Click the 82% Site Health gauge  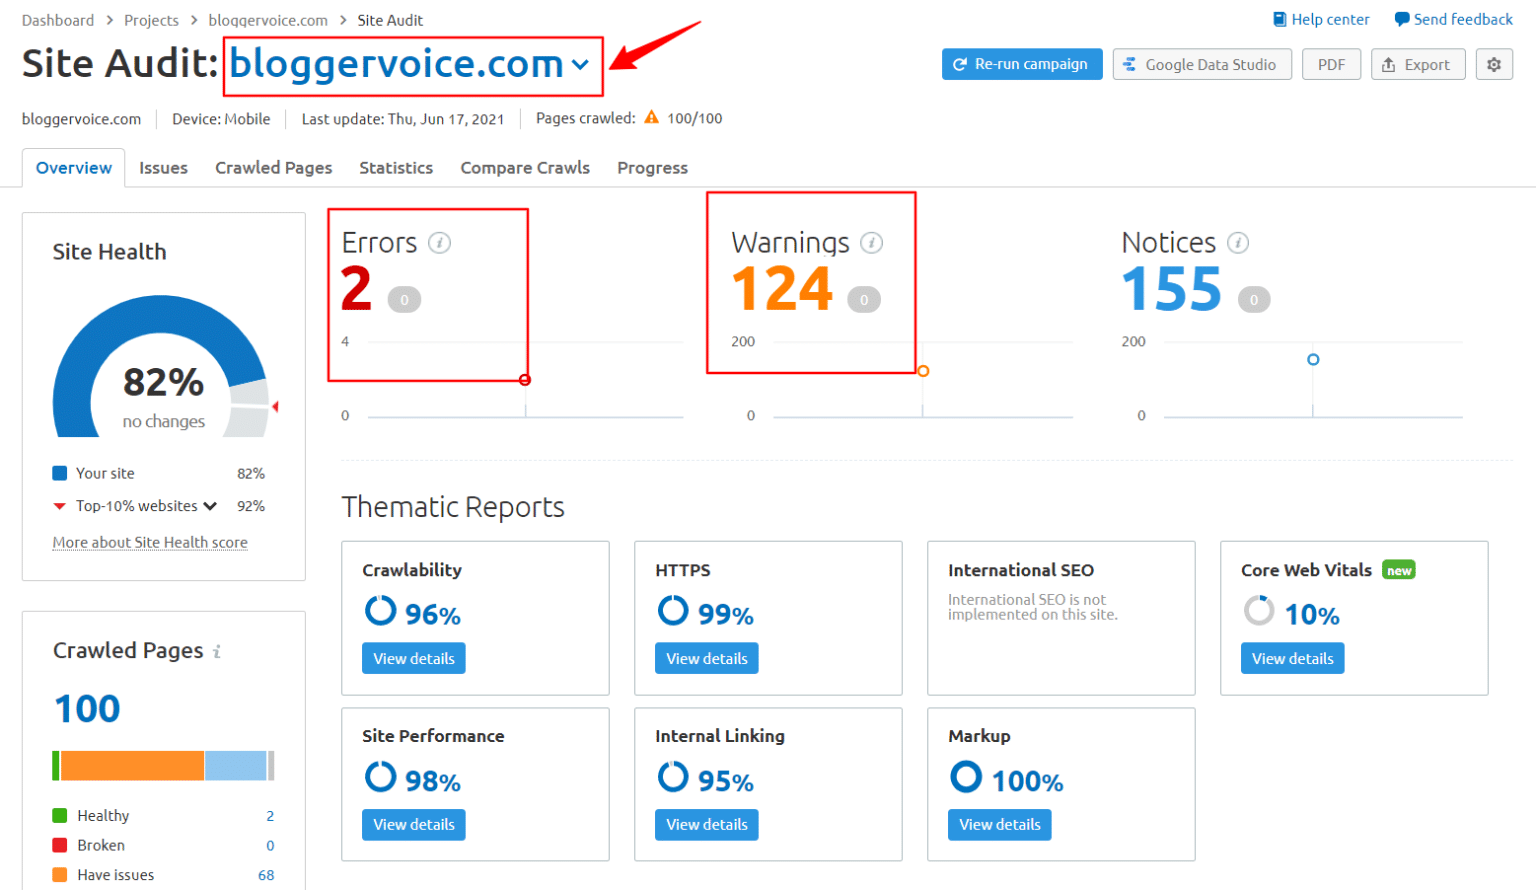[x=162, y=366]
